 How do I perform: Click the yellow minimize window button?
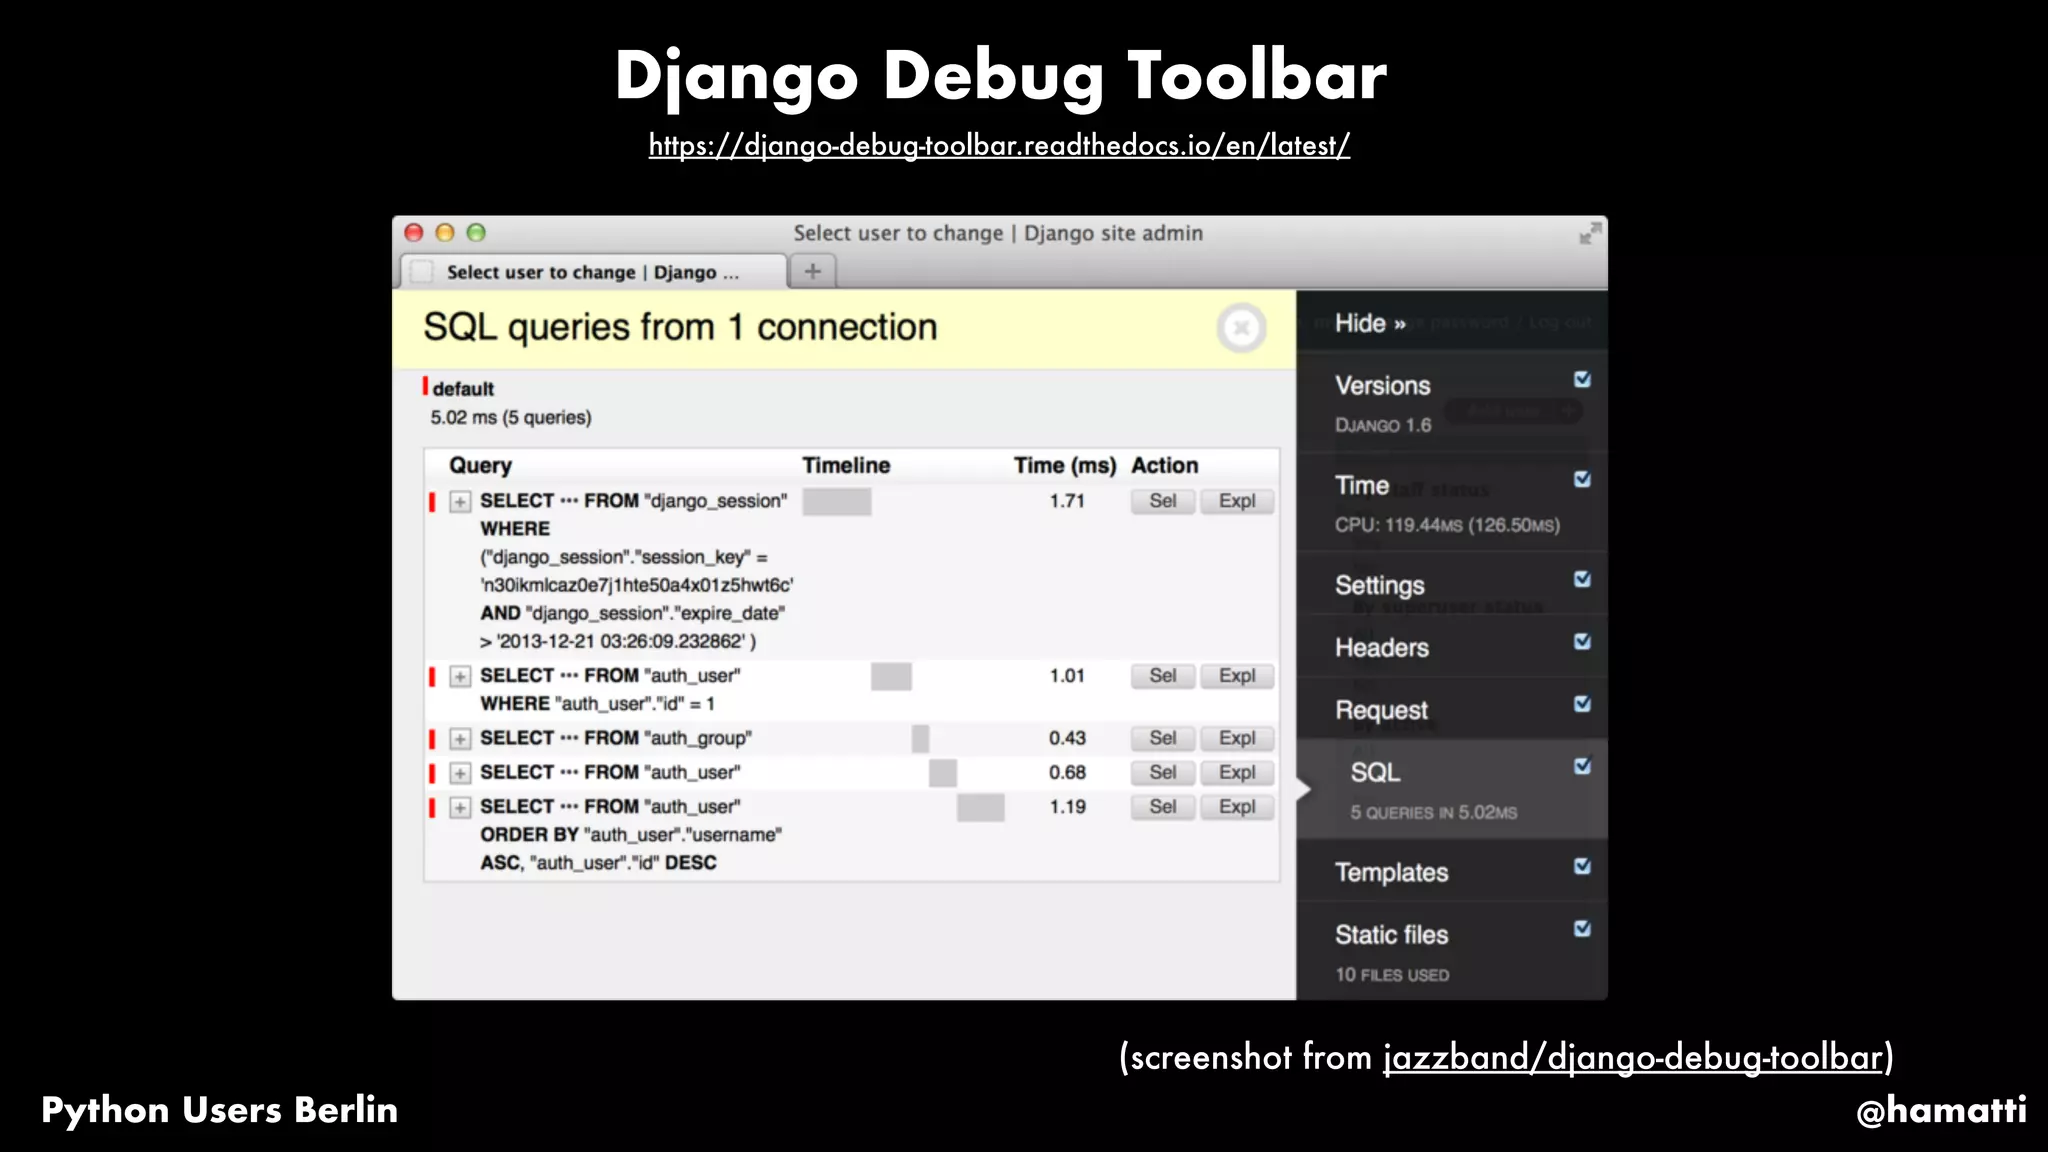(x=445, y=233)
